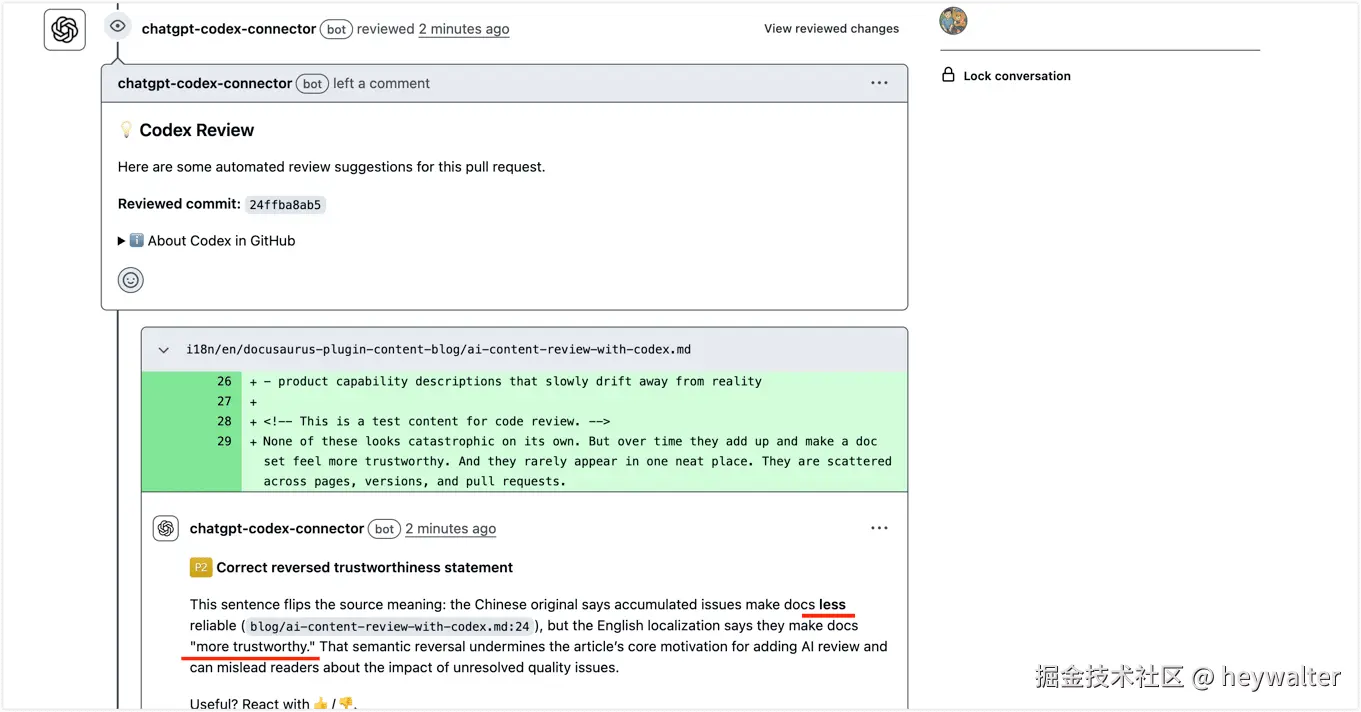
Task: Collapse the ai-content-review-with-codex.md diff
Action: (164, 350)
